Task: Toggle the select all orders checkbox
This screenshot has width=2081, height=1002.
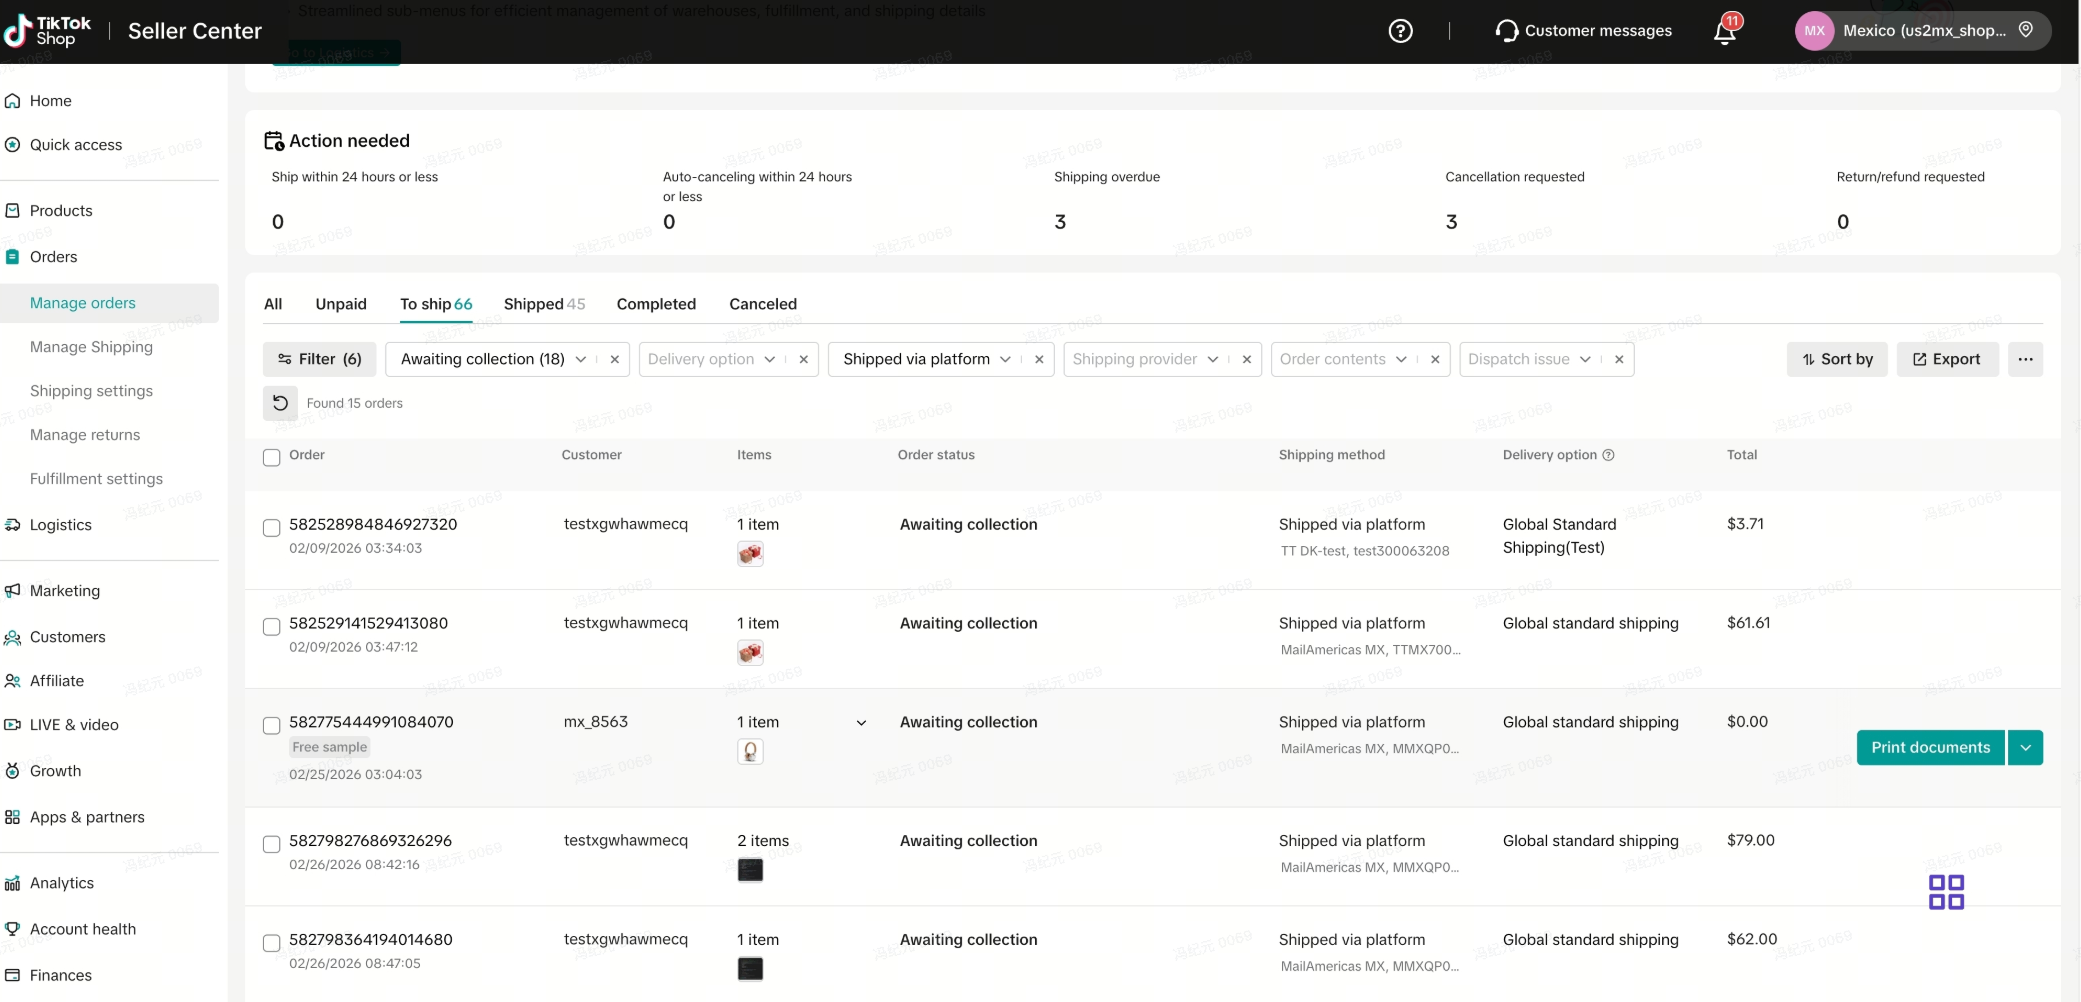Action: (271, 457)
